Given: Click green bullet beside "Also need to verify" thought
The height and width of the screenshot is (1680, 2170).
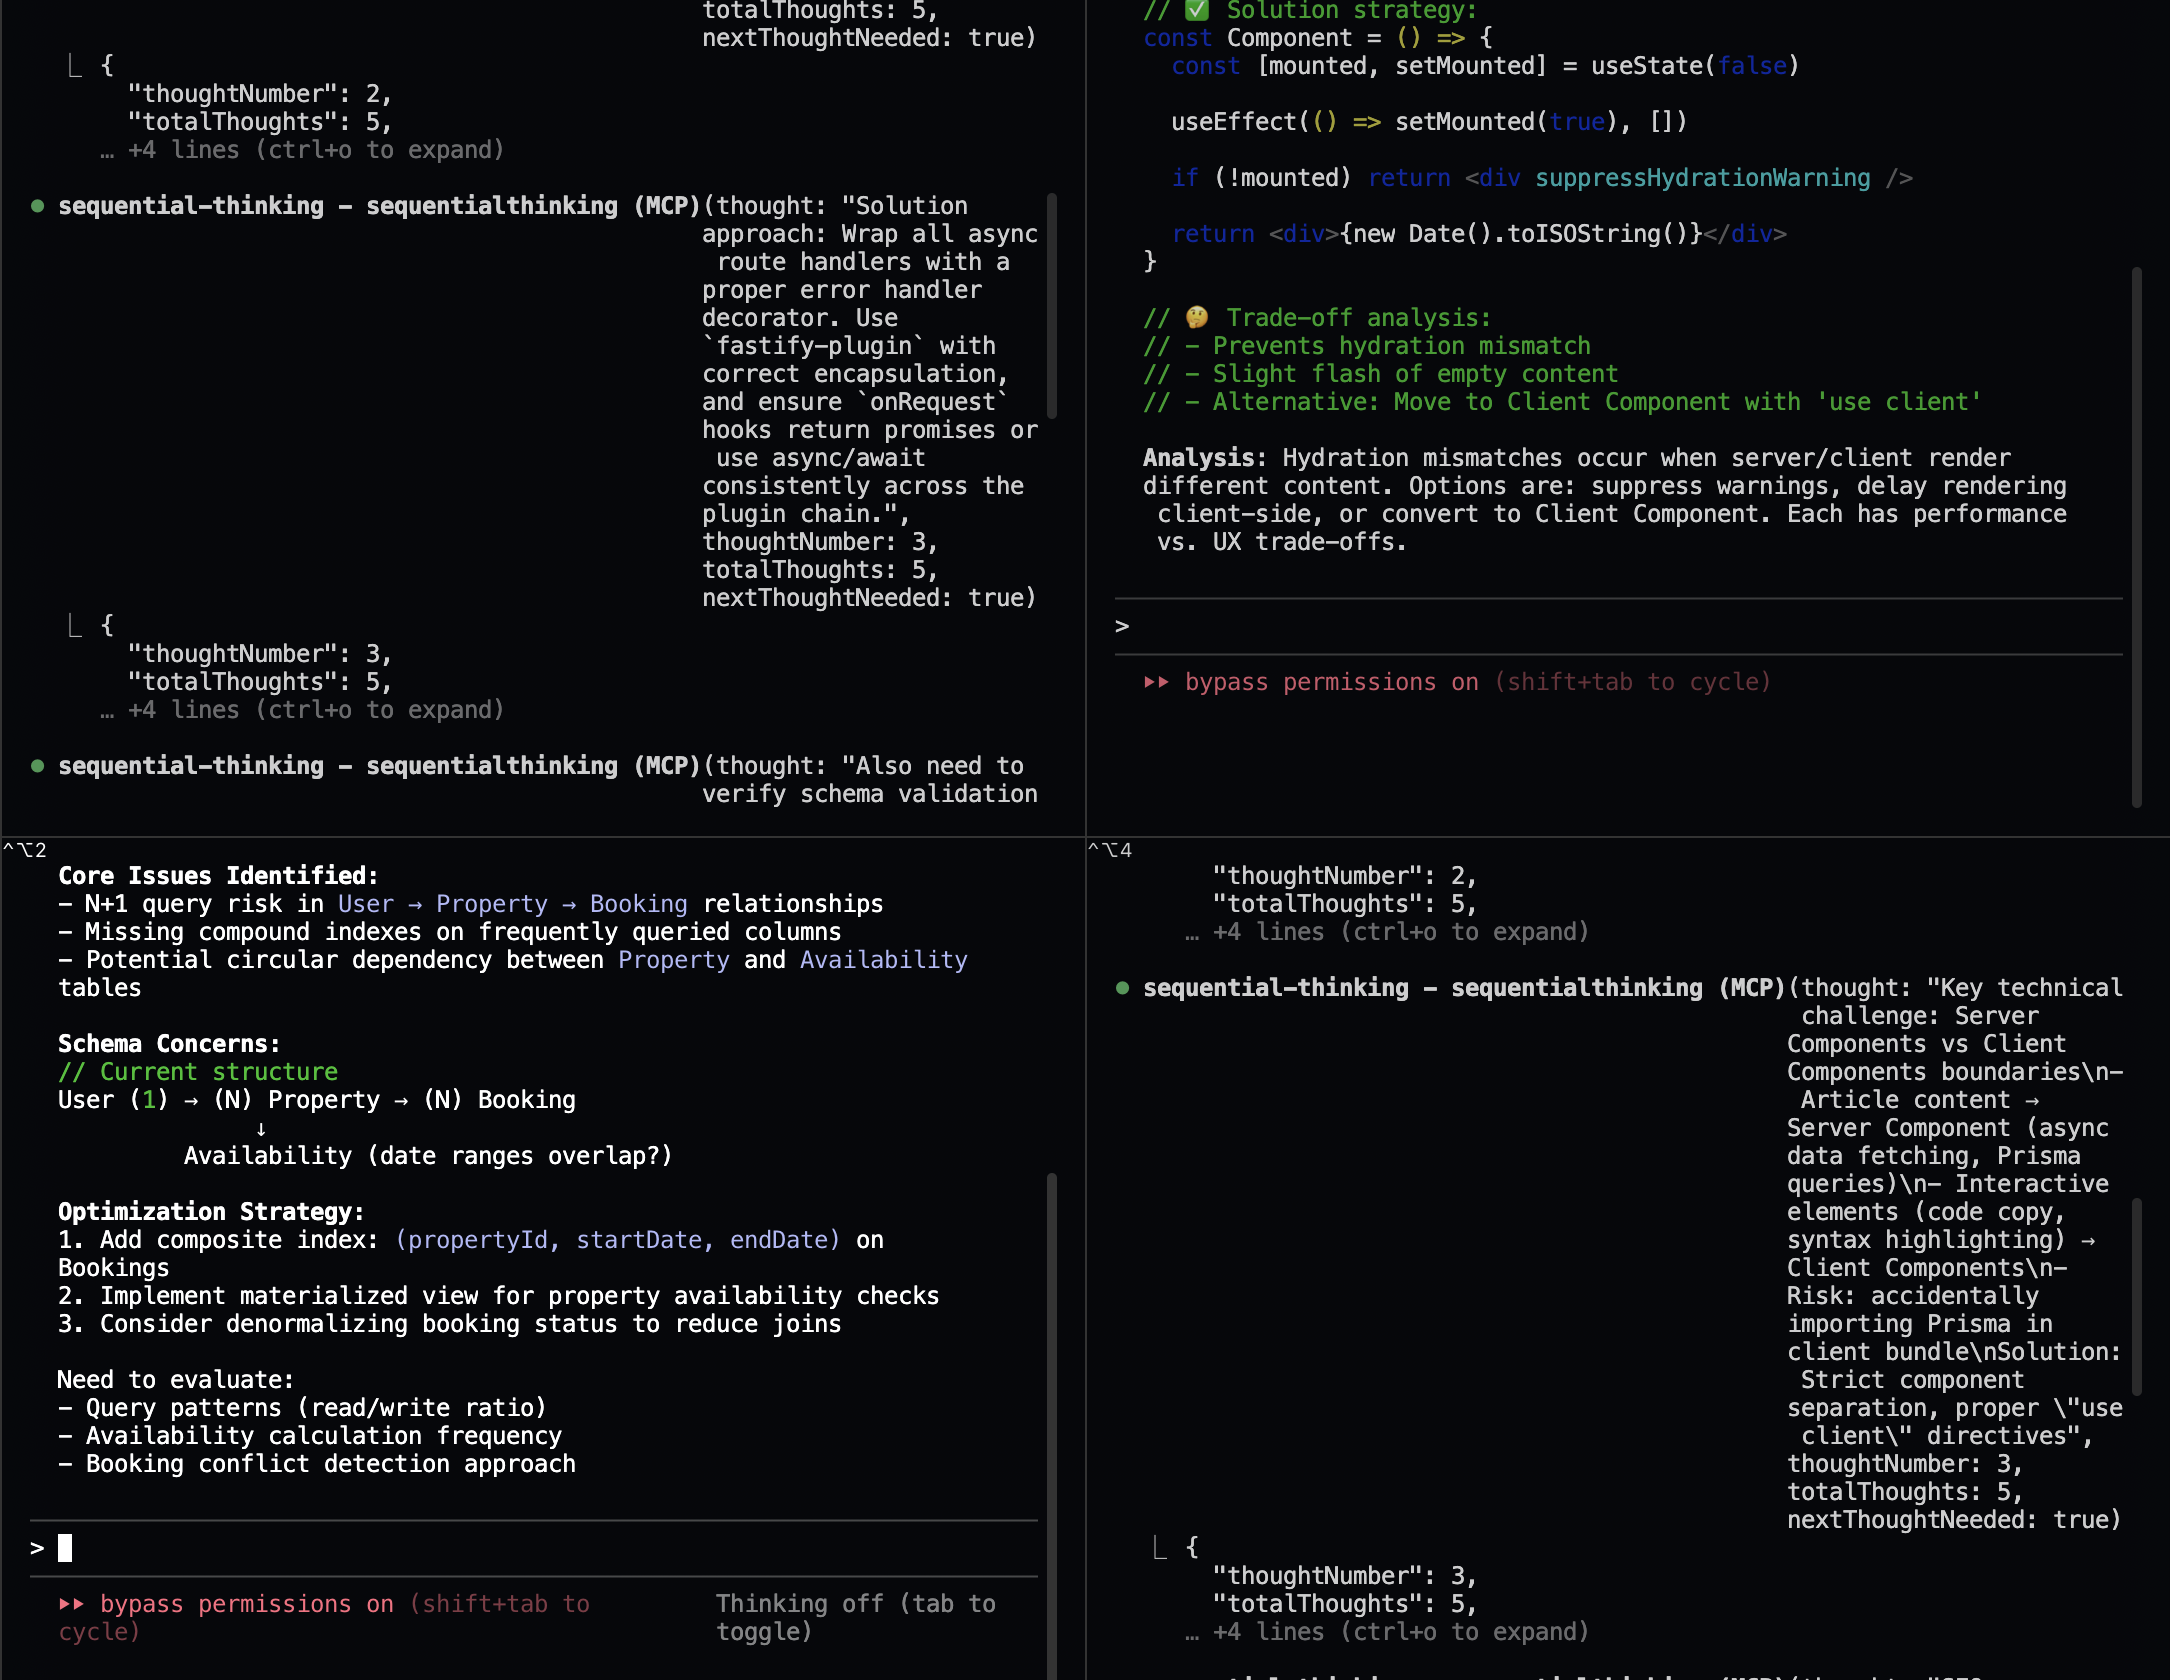Looking at the screenshot, I should [x=38, y=766].
